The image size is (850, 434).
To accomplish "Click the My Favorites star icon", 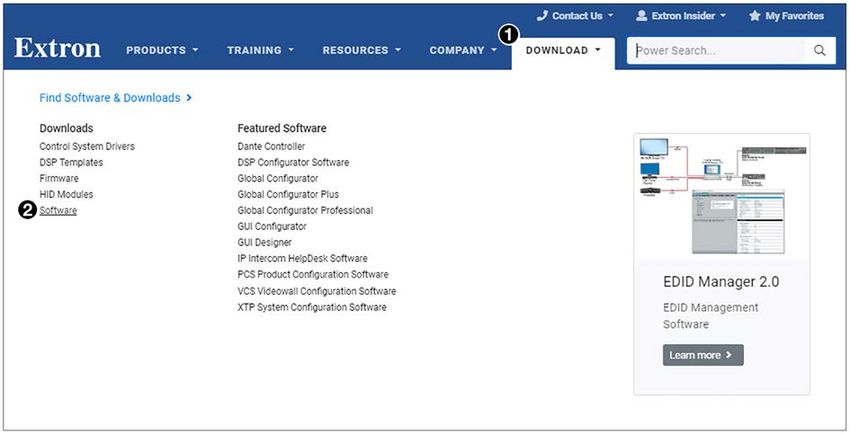I will (755, 16).
